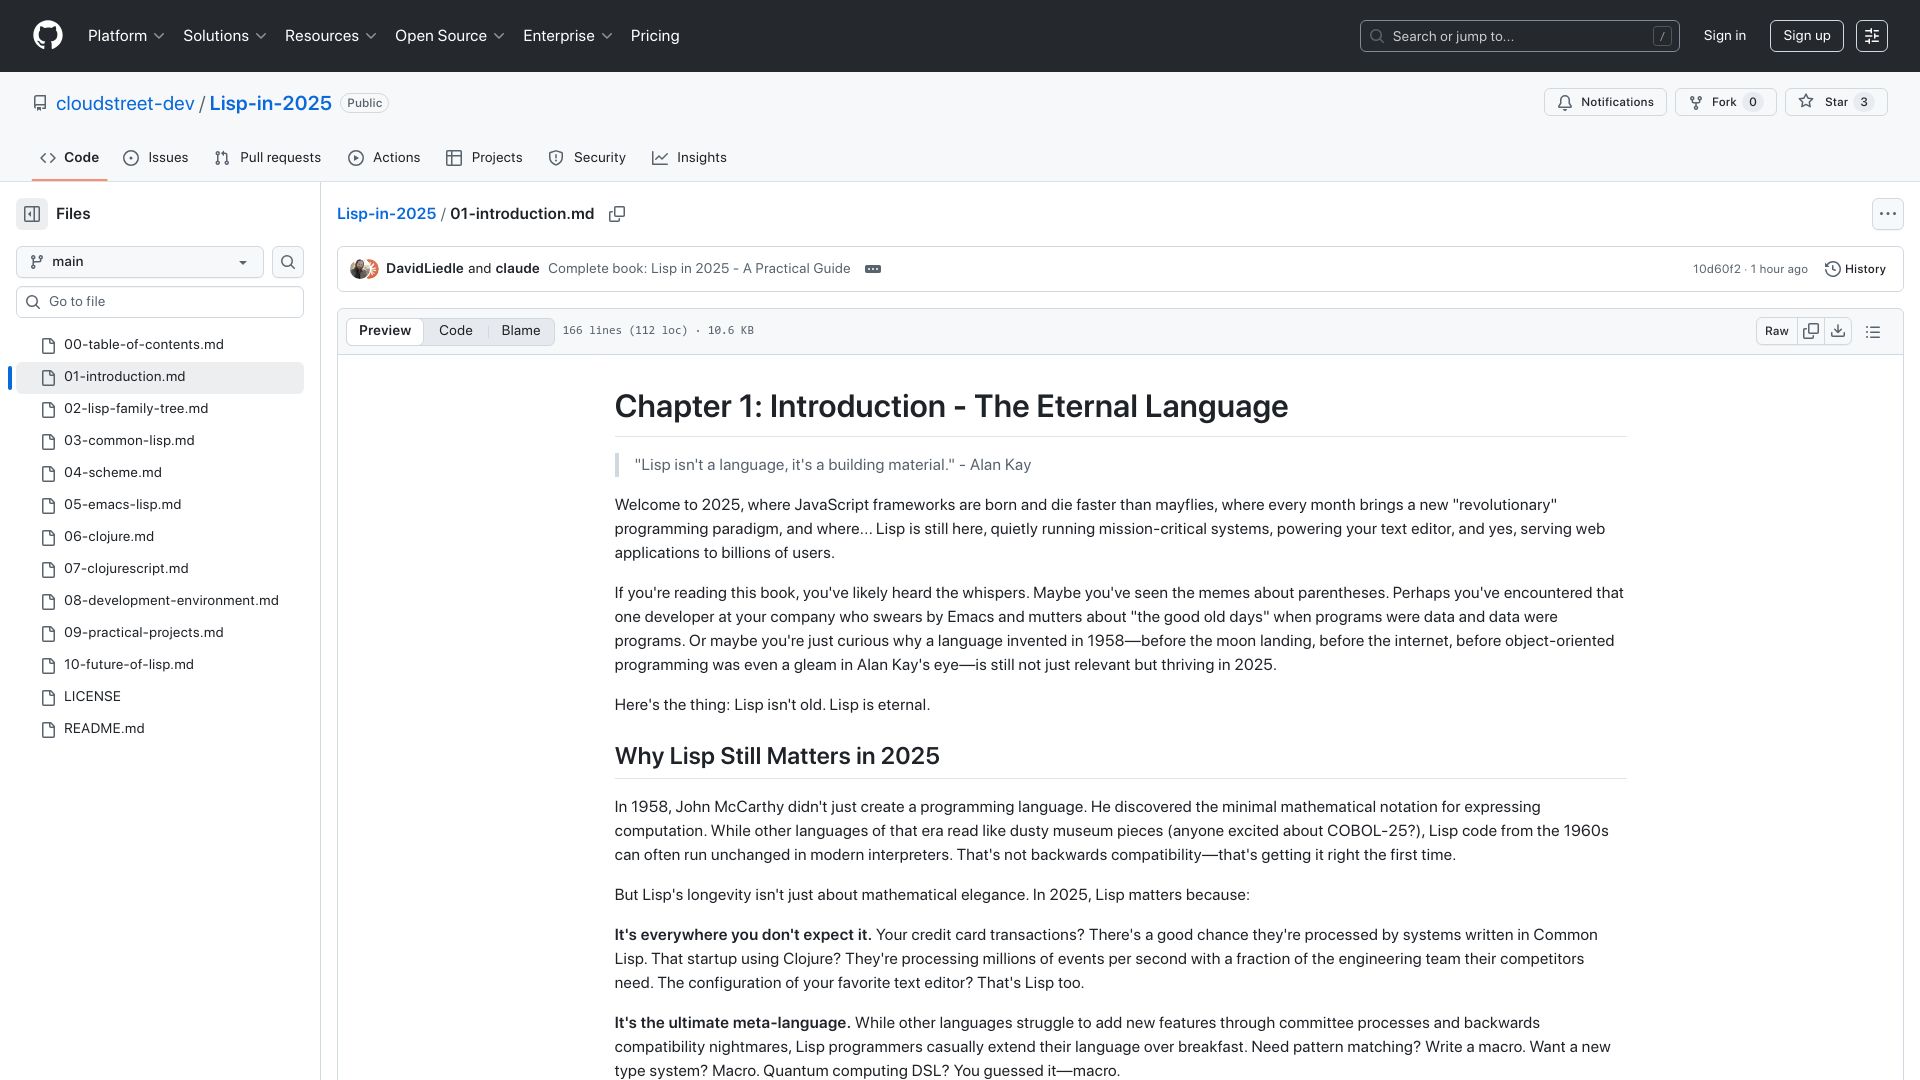Expand the Enterprise menu
Screen dimensions: 1920x1080
point(568,36)
